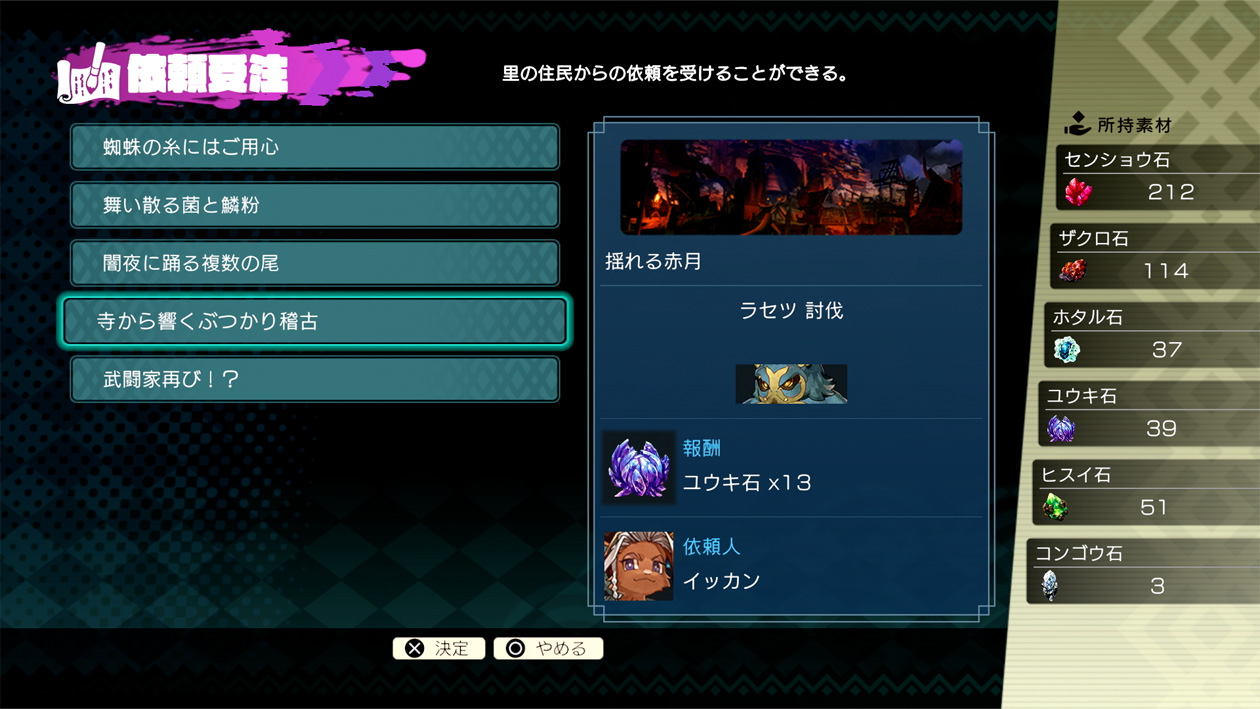
Task: Click the 揺れる赤月 location thumbnail image
Action: coord(791,187)
